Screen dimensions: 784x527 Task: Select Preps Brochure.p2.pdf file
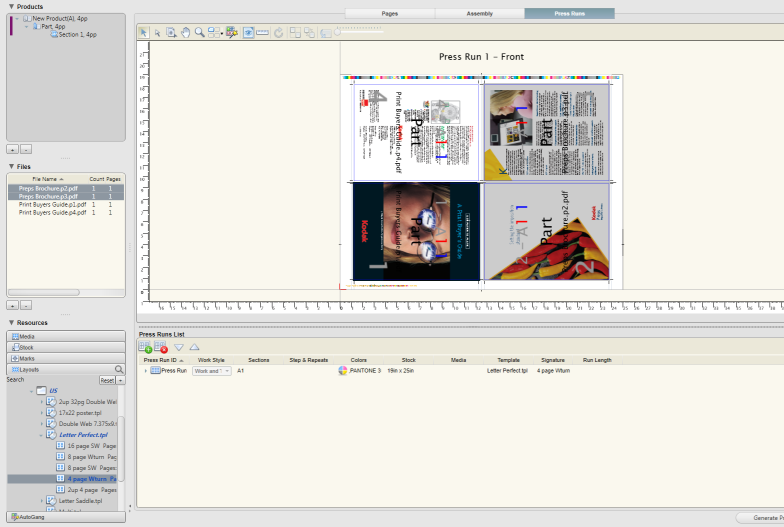pyautogui.click(x=66, y=188)
